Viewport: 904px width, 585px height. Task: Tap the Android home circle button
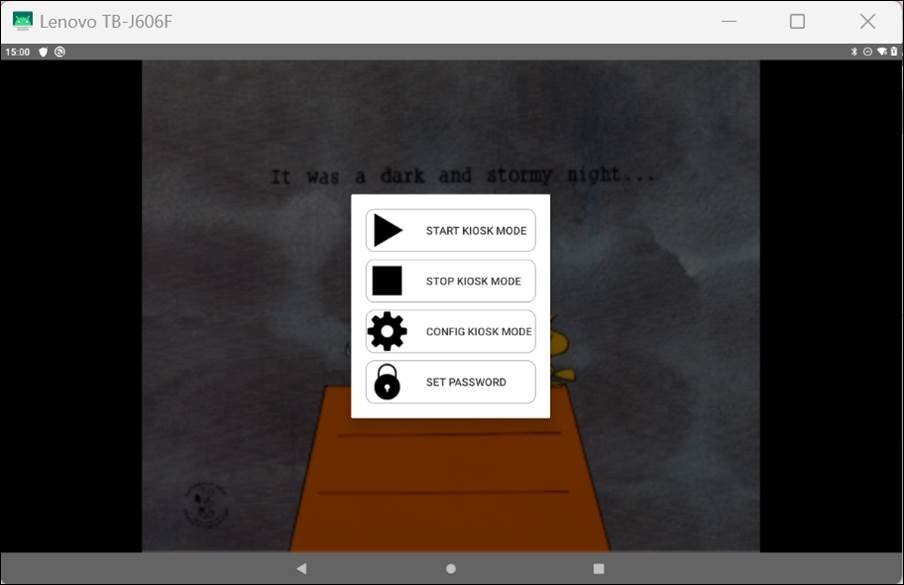click(451, 568)
